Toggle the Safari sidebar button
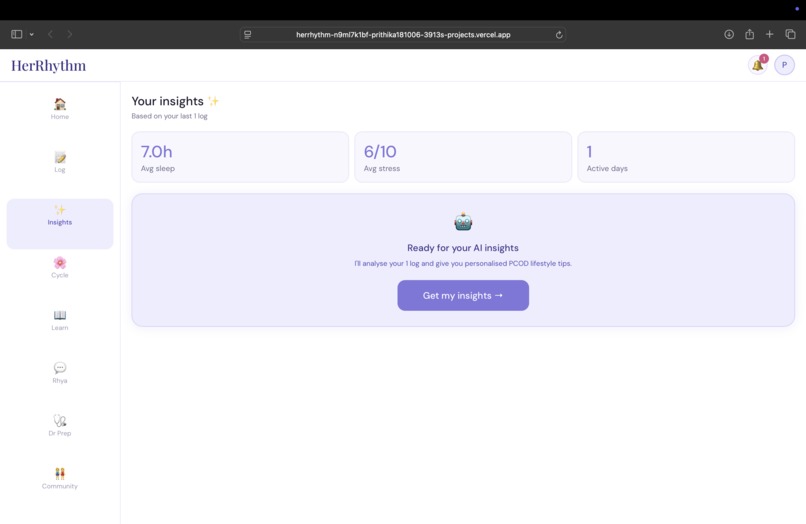Viewport: 806px width, 524px height. 16,34
